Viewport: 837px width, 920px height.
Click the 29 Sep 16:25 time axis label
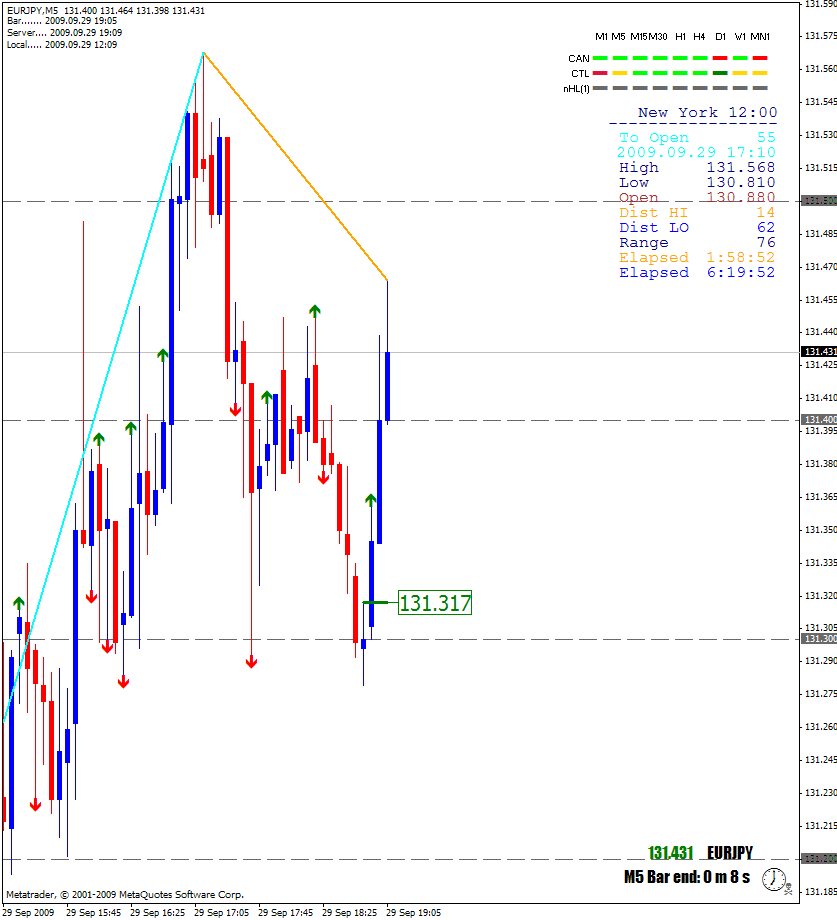click(x=158, y=913)
